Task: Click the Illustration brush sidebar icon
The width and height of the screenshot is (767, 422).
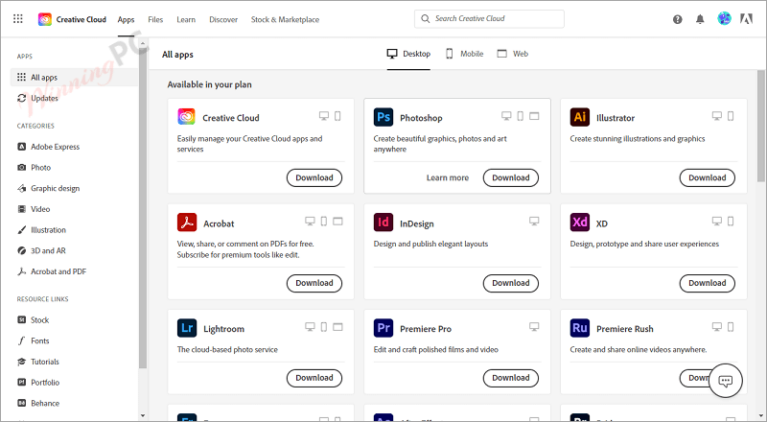Action: point(22,230)
